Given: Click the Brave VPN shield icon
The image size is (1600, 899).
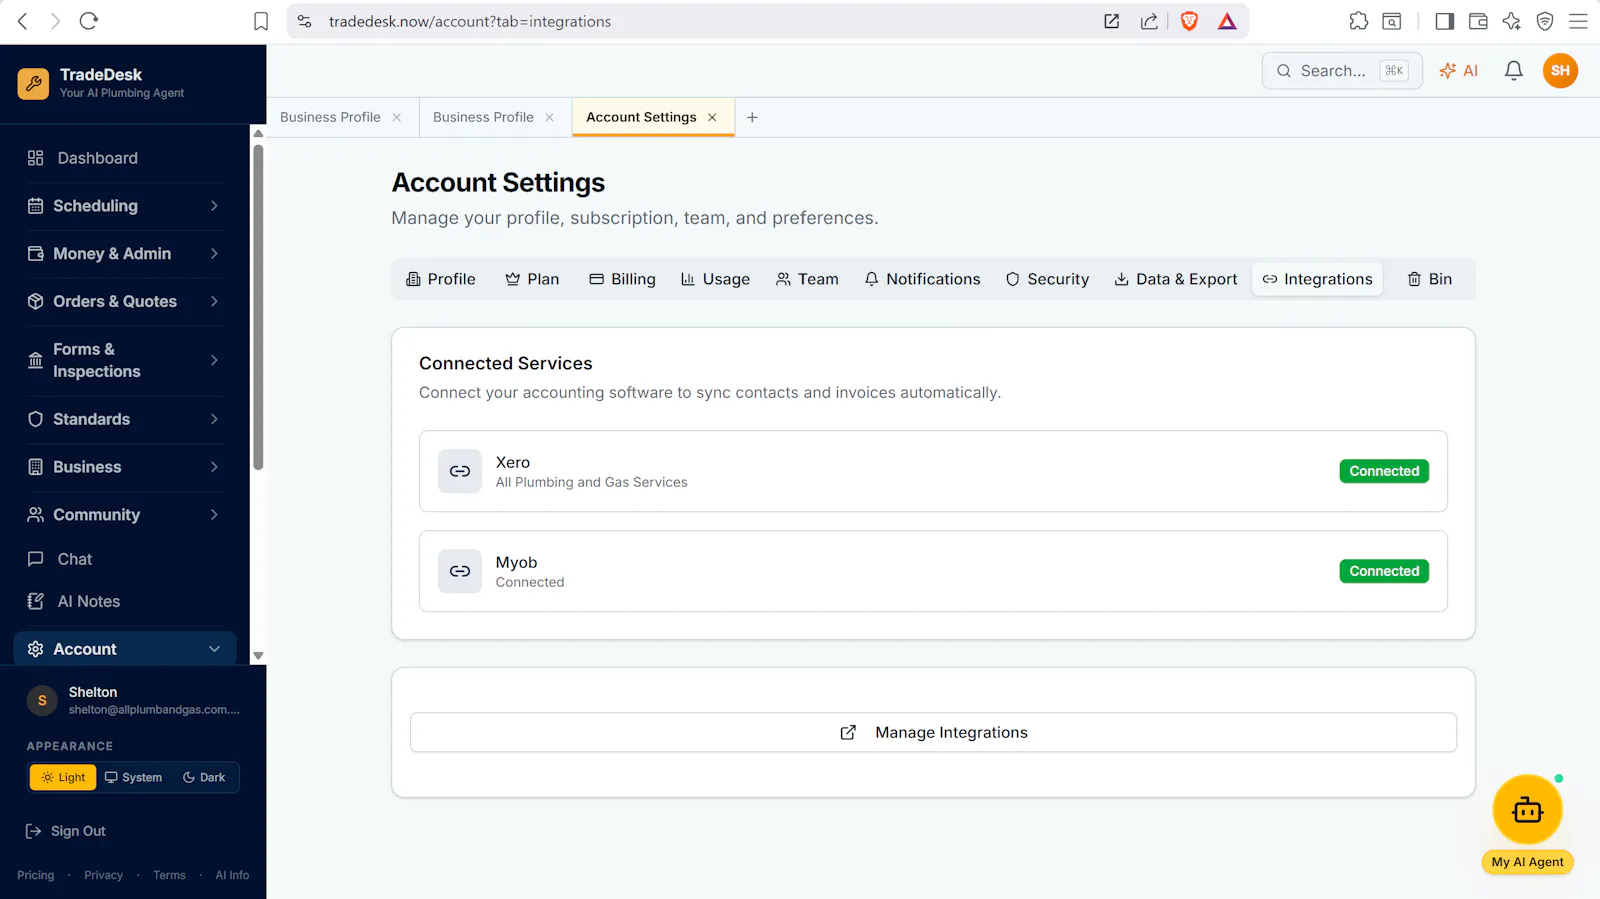Looking at the screenshot, I should pyautogui.click(x=1545, y=21).
